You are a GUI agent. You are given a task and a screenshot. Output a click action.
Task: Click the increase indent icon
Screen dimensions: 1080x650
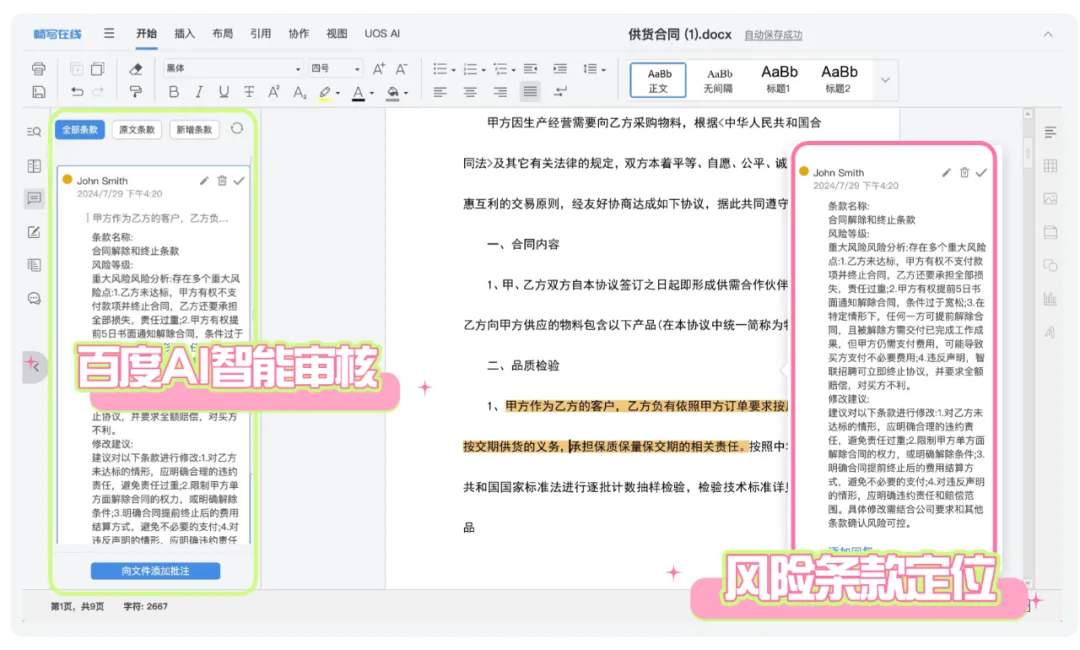click(x=560, y=68)
